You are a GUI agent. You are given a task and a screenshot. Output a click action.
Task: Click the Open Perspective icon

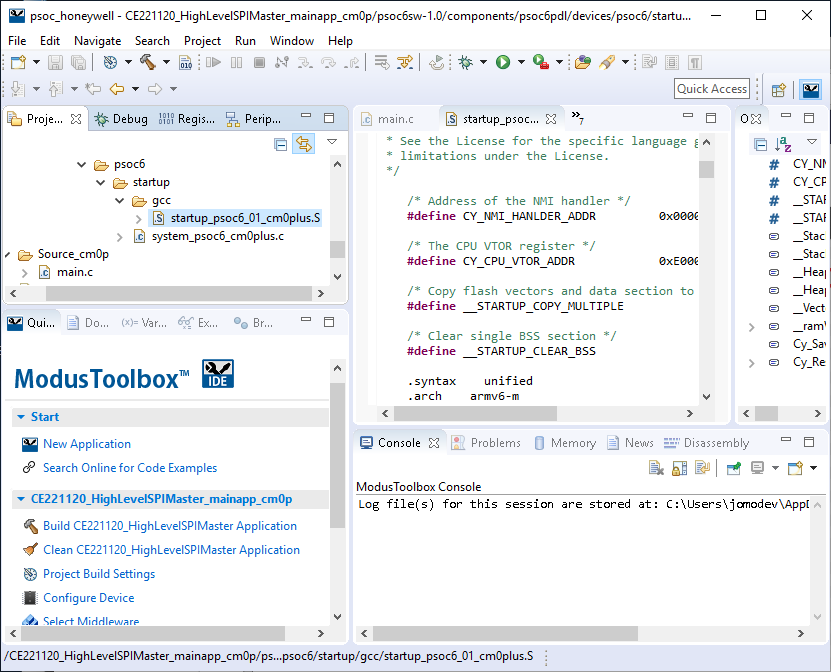pyautogui.click(x=778, y=89)
